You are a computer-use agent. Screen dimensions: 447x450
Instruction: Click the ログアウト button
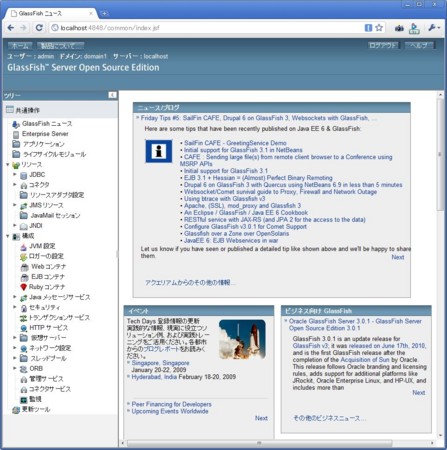click(383, 46)
